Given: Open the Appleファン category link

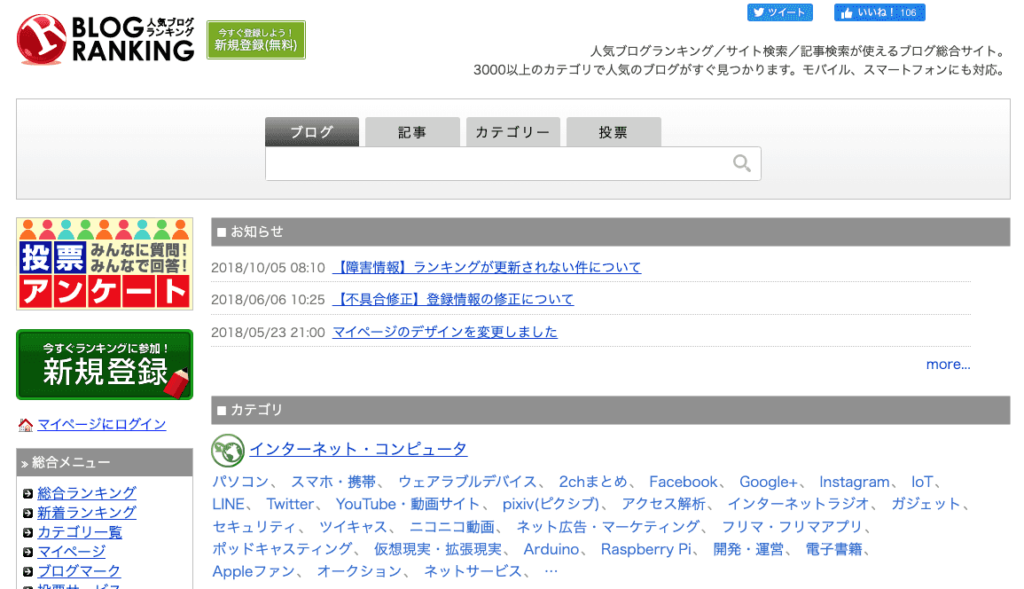Looking at the screenshot, I should [253, 571].
